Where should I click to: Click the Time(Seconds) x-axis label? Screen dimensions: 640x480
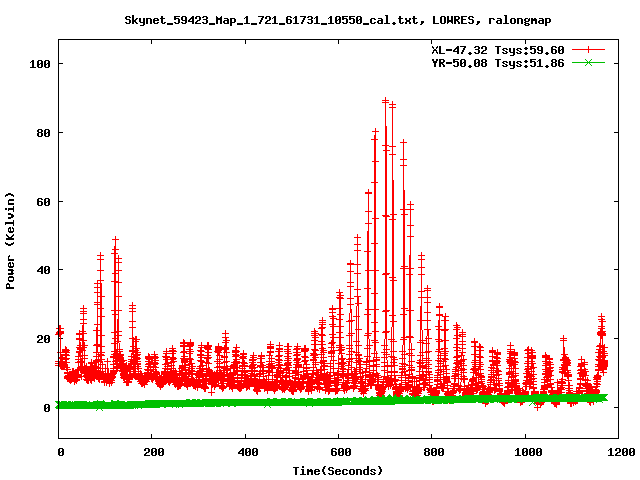pyautogui.click(x=338, y=471)
